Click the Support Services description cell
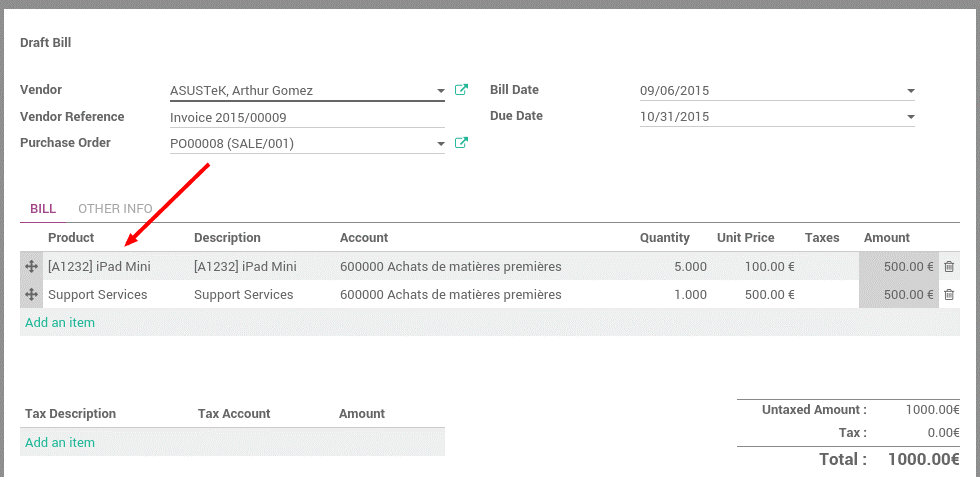Screen dimensions: 980x477 [244, 295]
